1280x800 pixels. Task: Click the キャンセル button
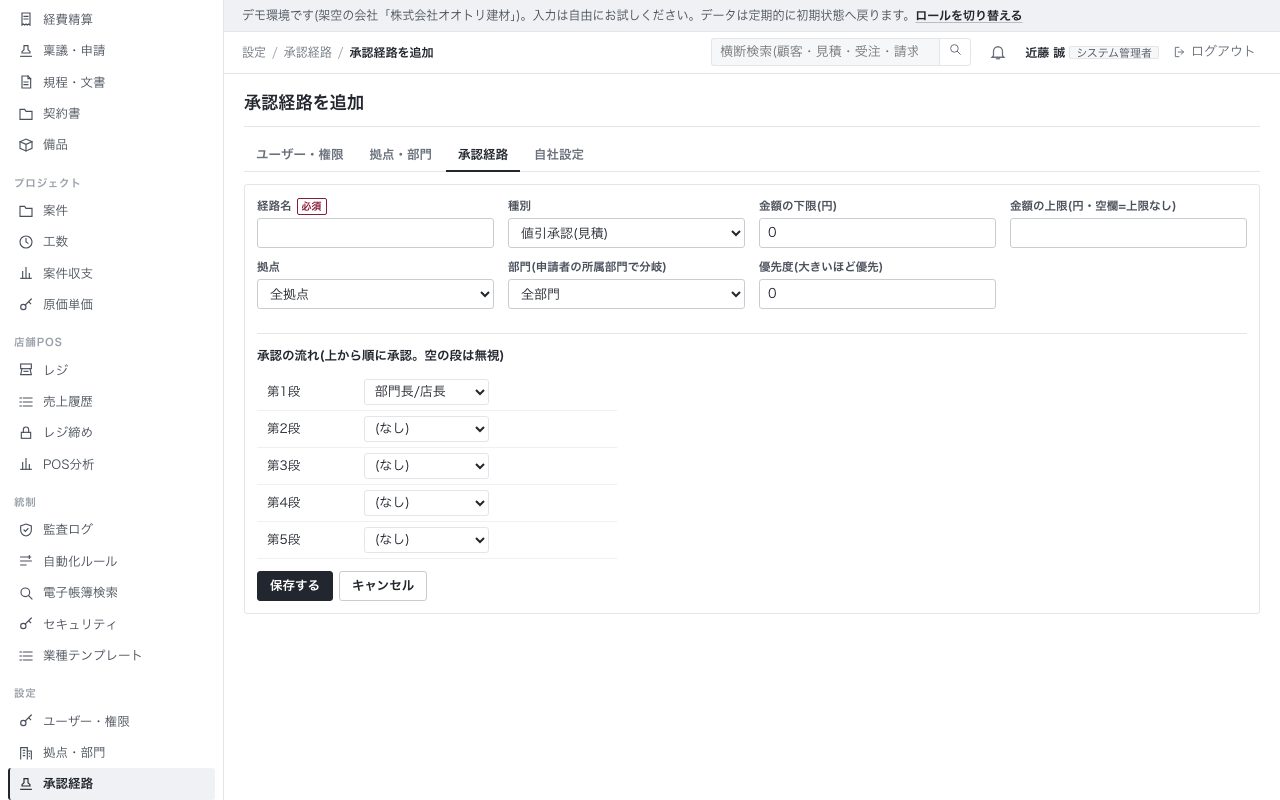click(383, 586)
